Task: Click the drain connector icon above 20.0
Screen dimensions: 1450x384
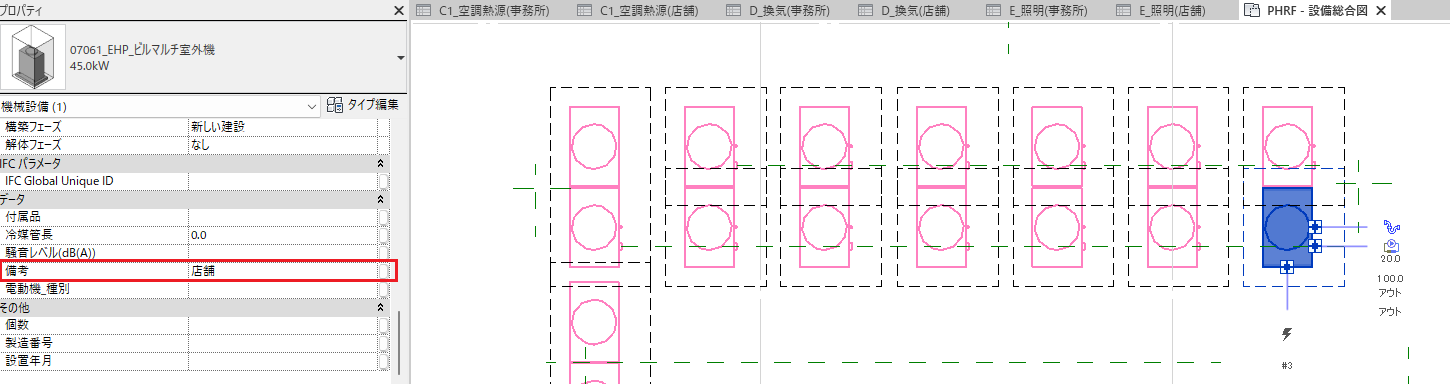Action: point(1390,245)
